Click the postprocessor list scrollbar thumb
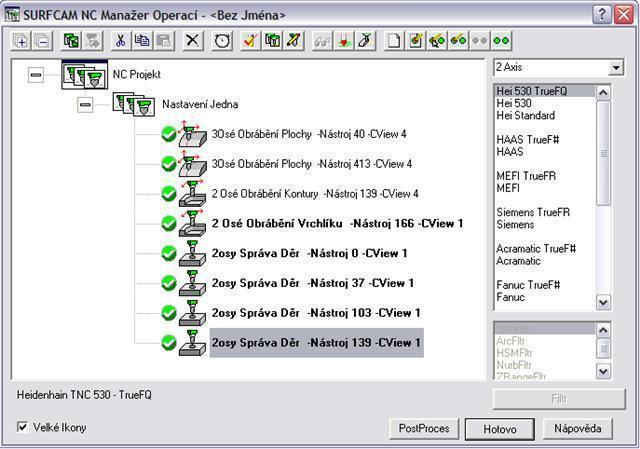 pyautogui.click(x=604, y=153)
